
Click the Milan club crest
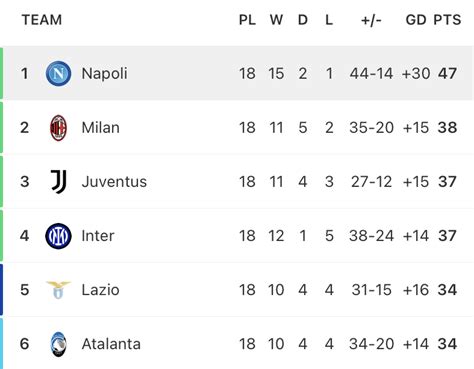pos(58,128)
